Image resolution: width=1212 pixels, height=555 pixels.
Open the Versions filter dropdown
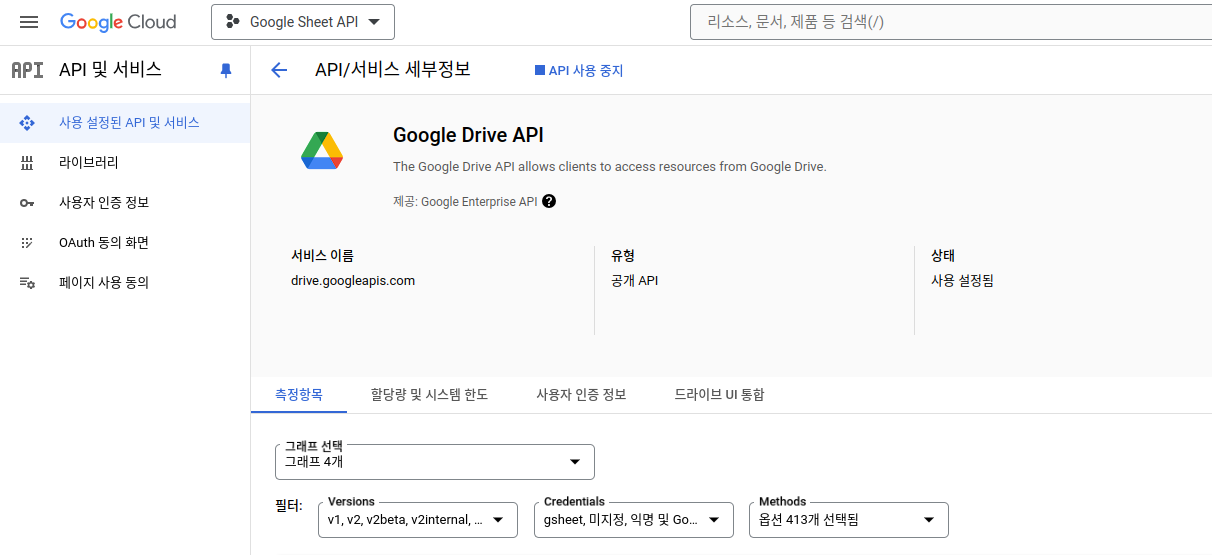click(418, 520)
